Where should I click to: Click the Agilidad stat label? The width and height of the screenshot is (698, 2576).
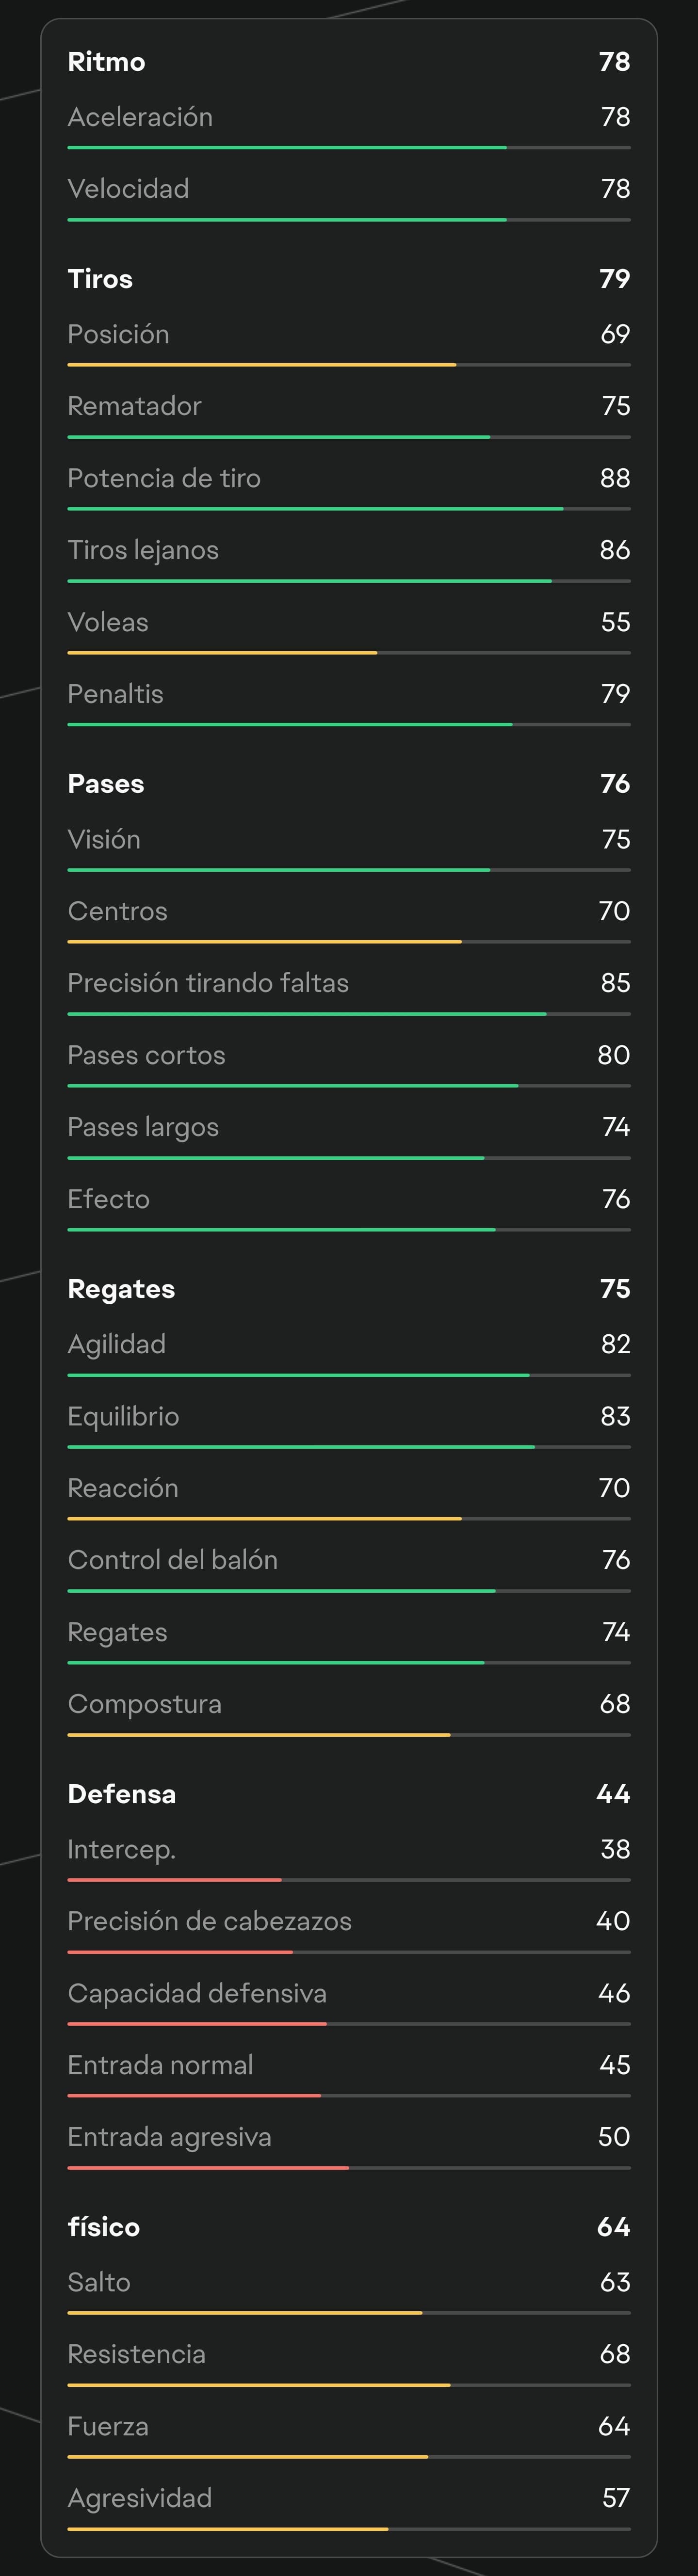click(116, 1344)
